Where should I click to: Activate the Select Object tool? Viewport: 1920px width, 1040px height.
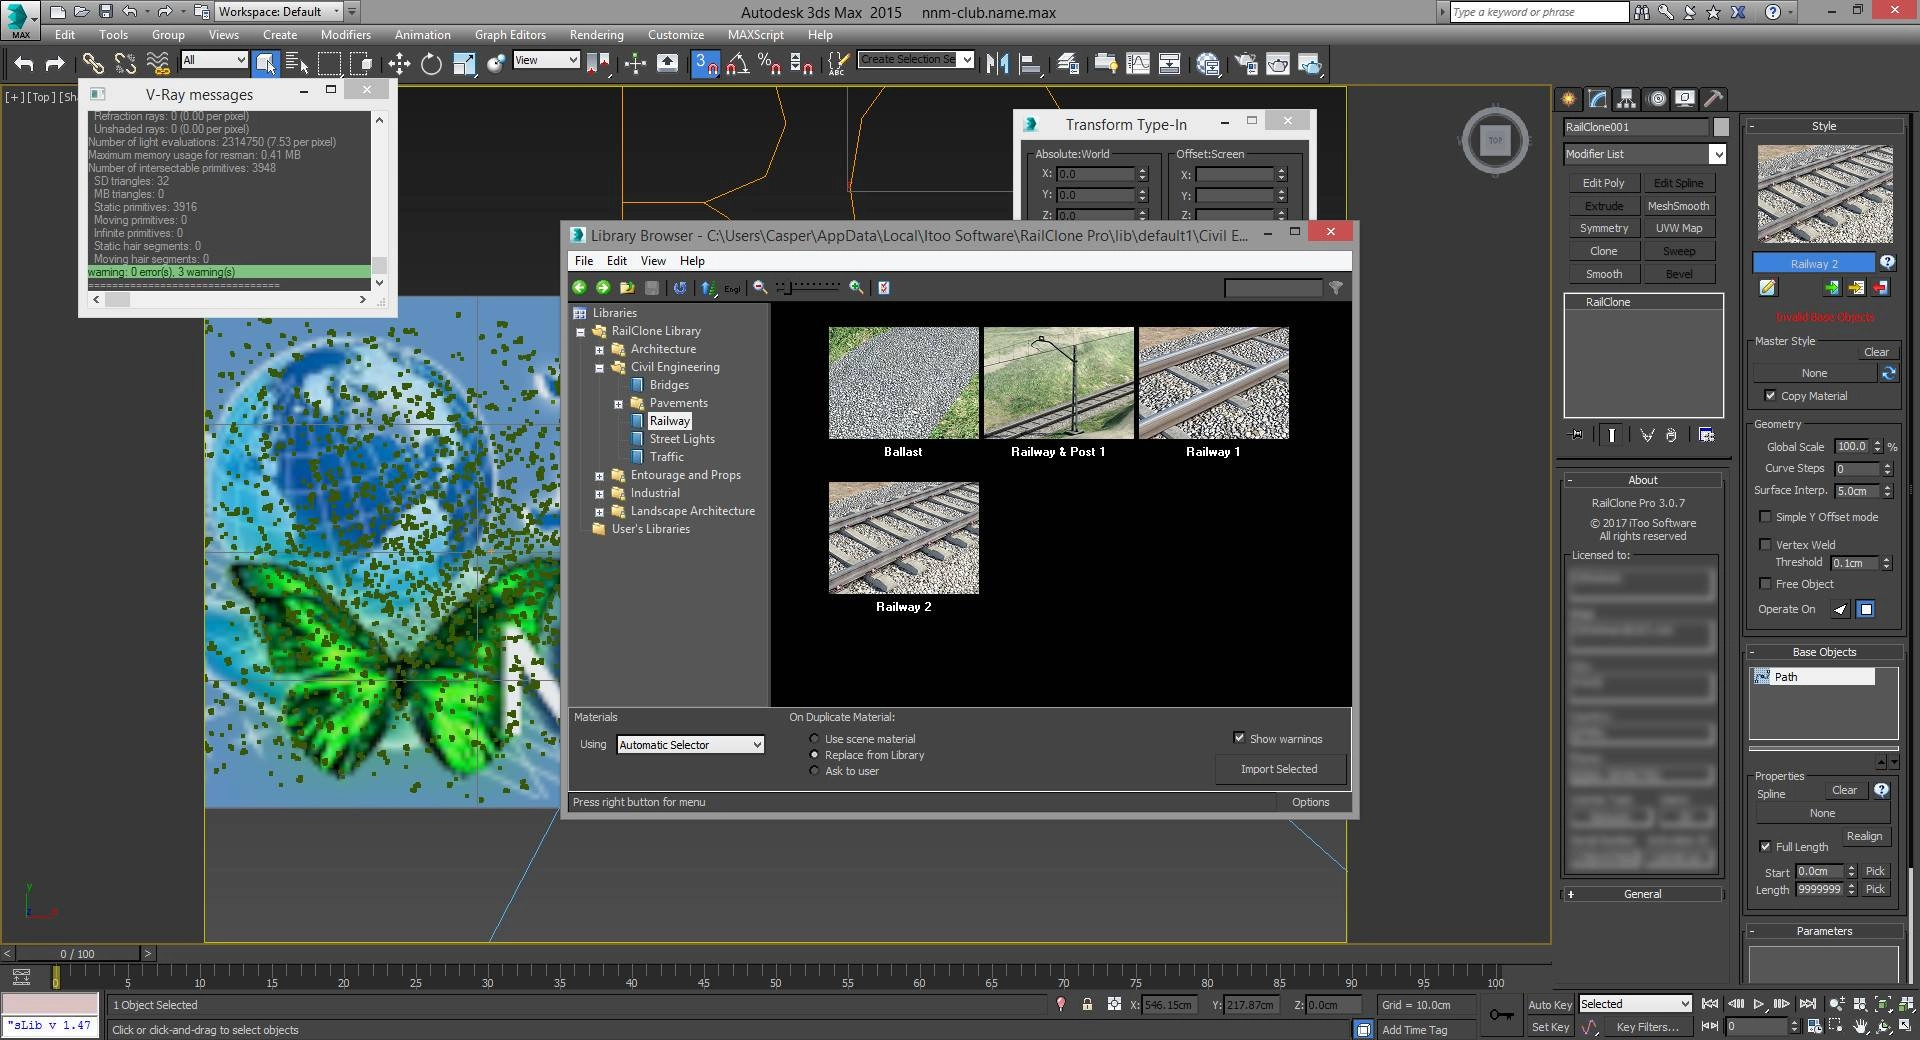coord(266,64)
